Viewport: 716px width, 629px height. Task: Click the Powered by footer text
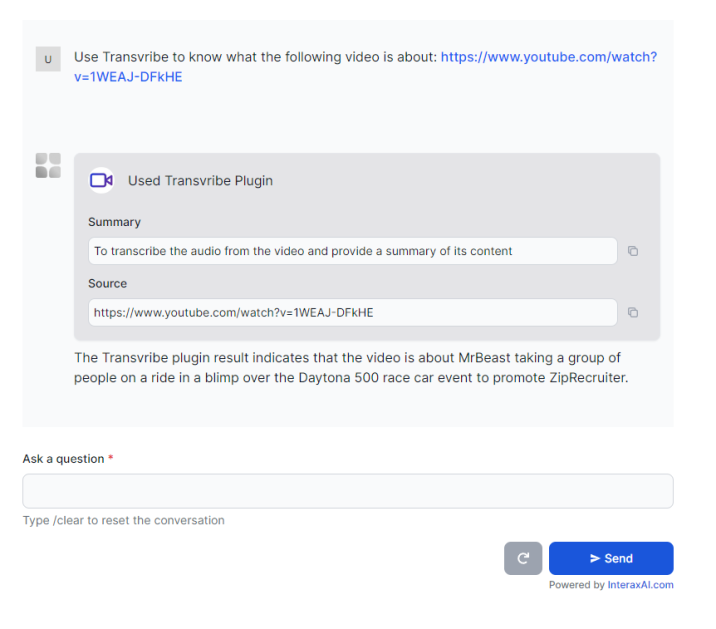(576, 585)
